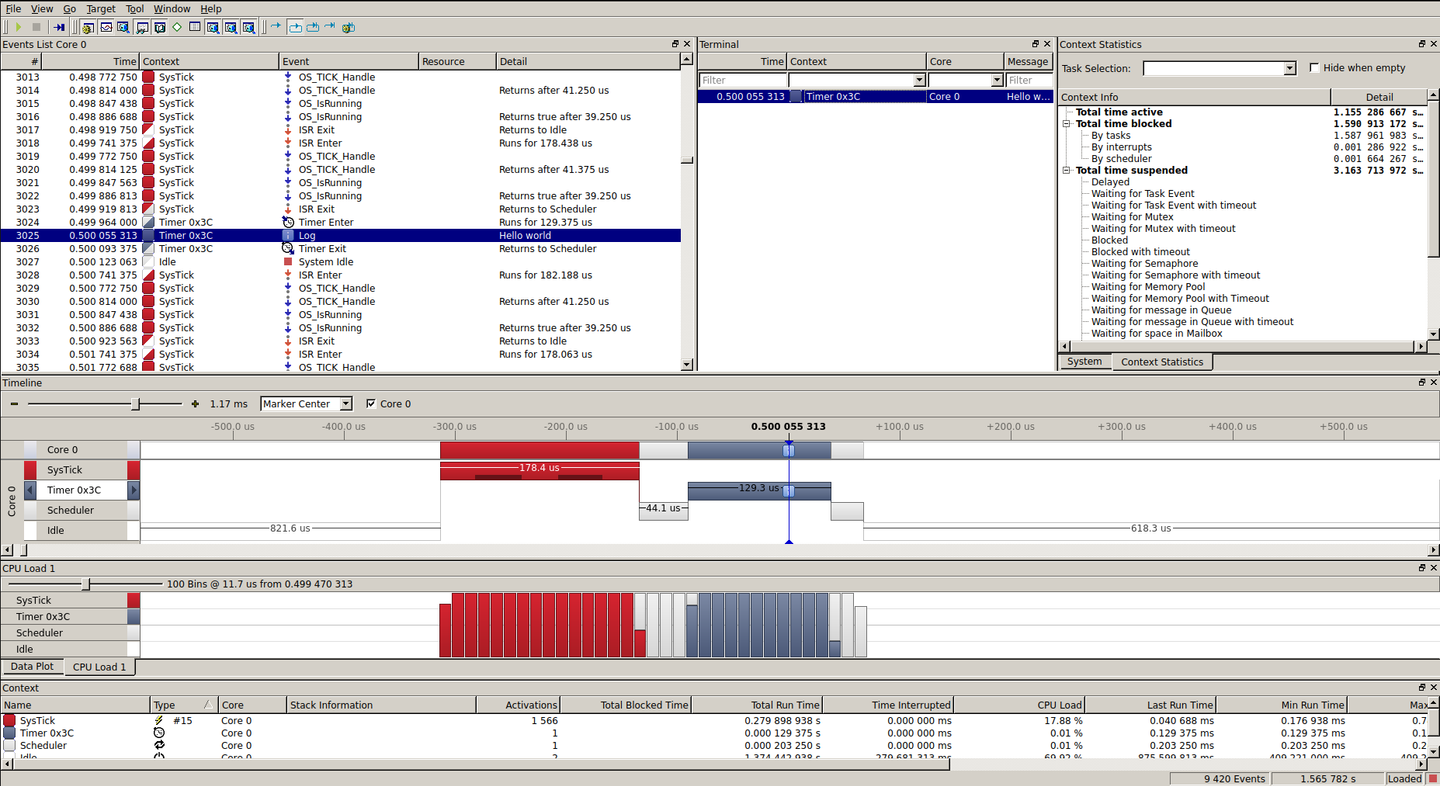Click the green diamond toolbar icon
This screenshot has height=786, width=1440.
click(177, 27)
